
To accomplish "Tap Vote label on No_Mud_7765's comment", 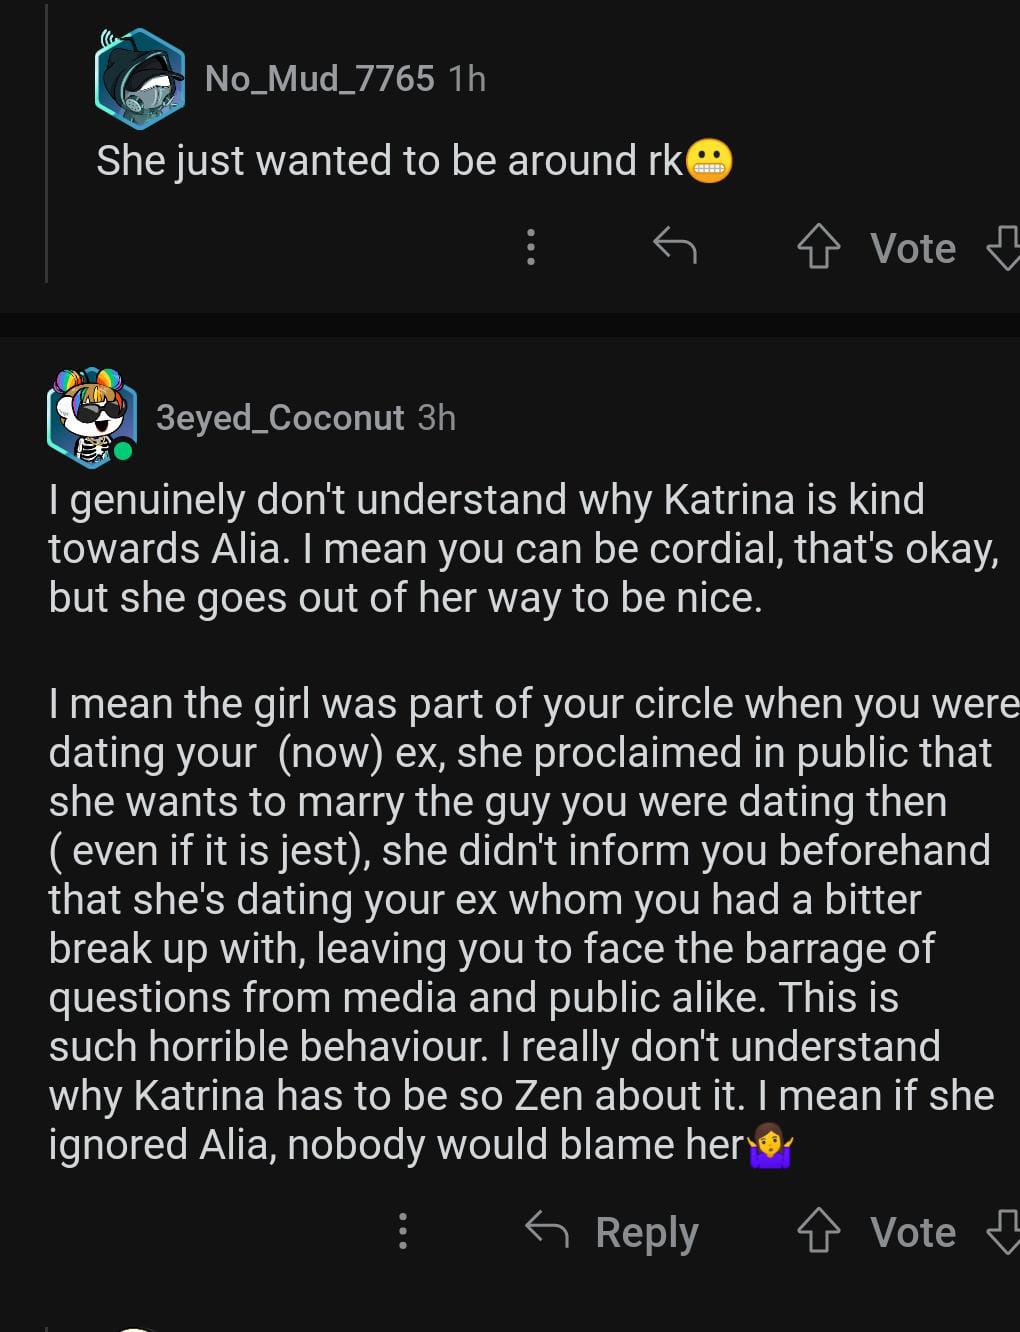I will pos(913,248).
